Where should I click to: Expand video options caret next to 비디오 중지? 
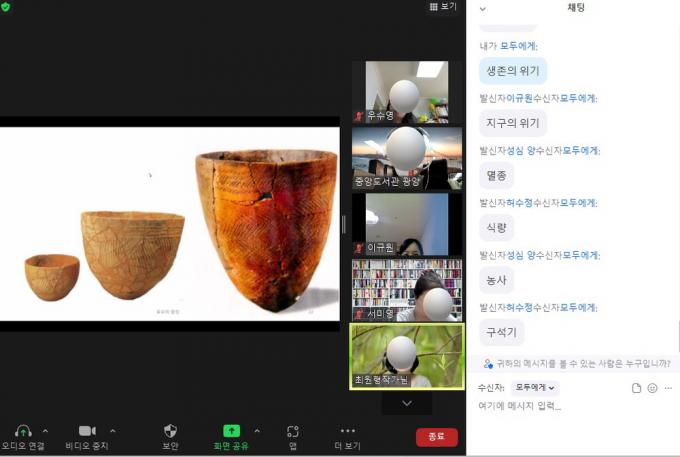click(112, 430)
